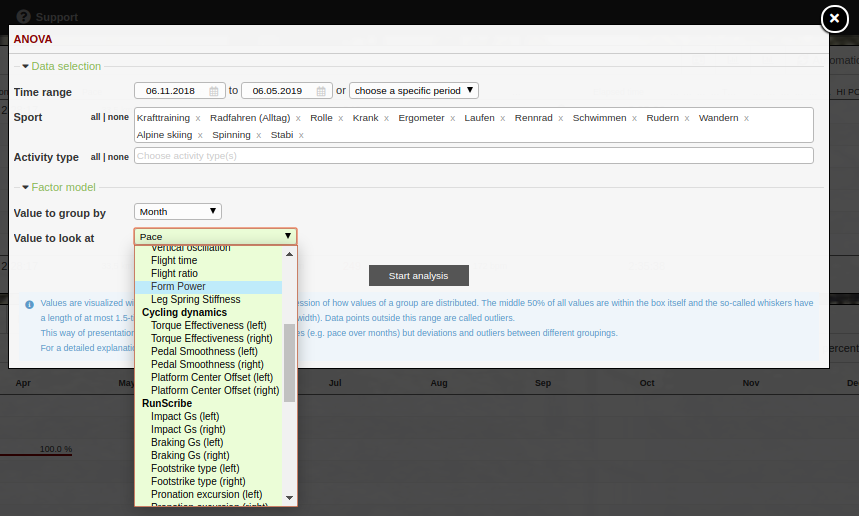The height and width of the screenshot is (516, 859).
Task: Start the ANOVA analysis
Action: [419, 276]
